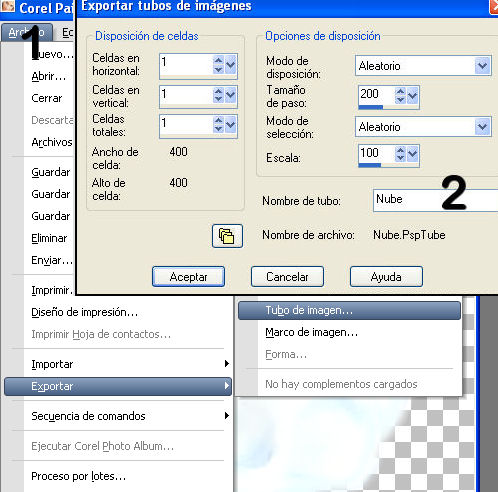Click the Nombre de tubo text field

[435, 200]
